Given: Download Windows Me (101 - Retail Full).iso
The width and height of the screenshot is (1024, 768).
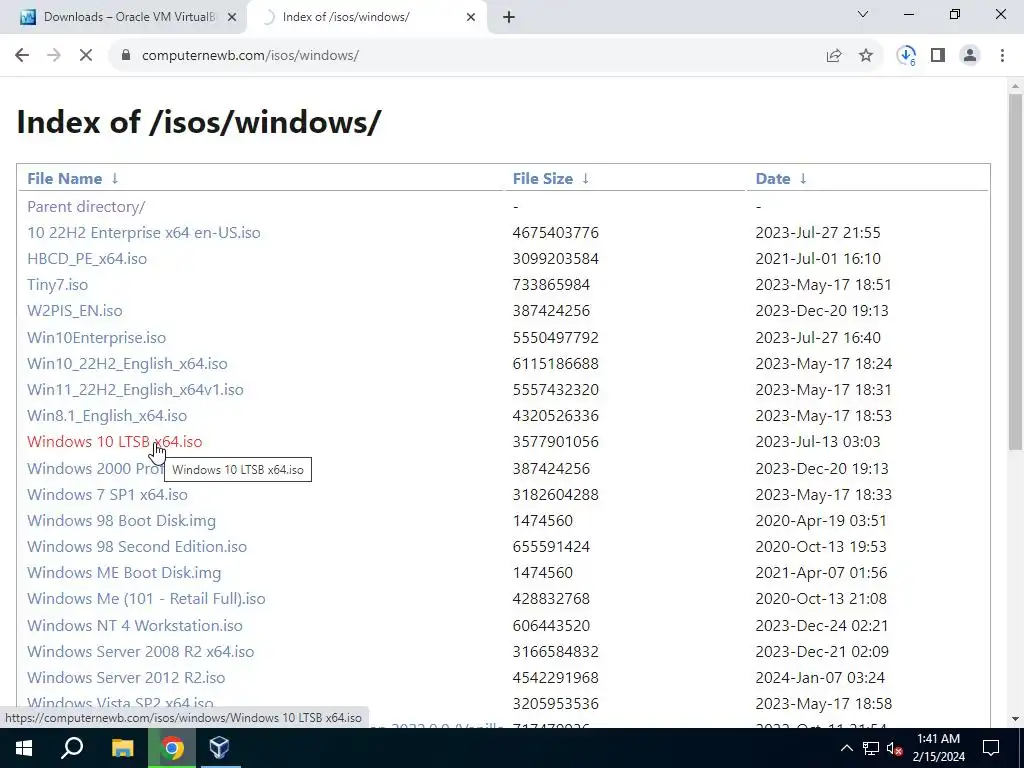Looking at the screenshot, I should pos(146,599).
